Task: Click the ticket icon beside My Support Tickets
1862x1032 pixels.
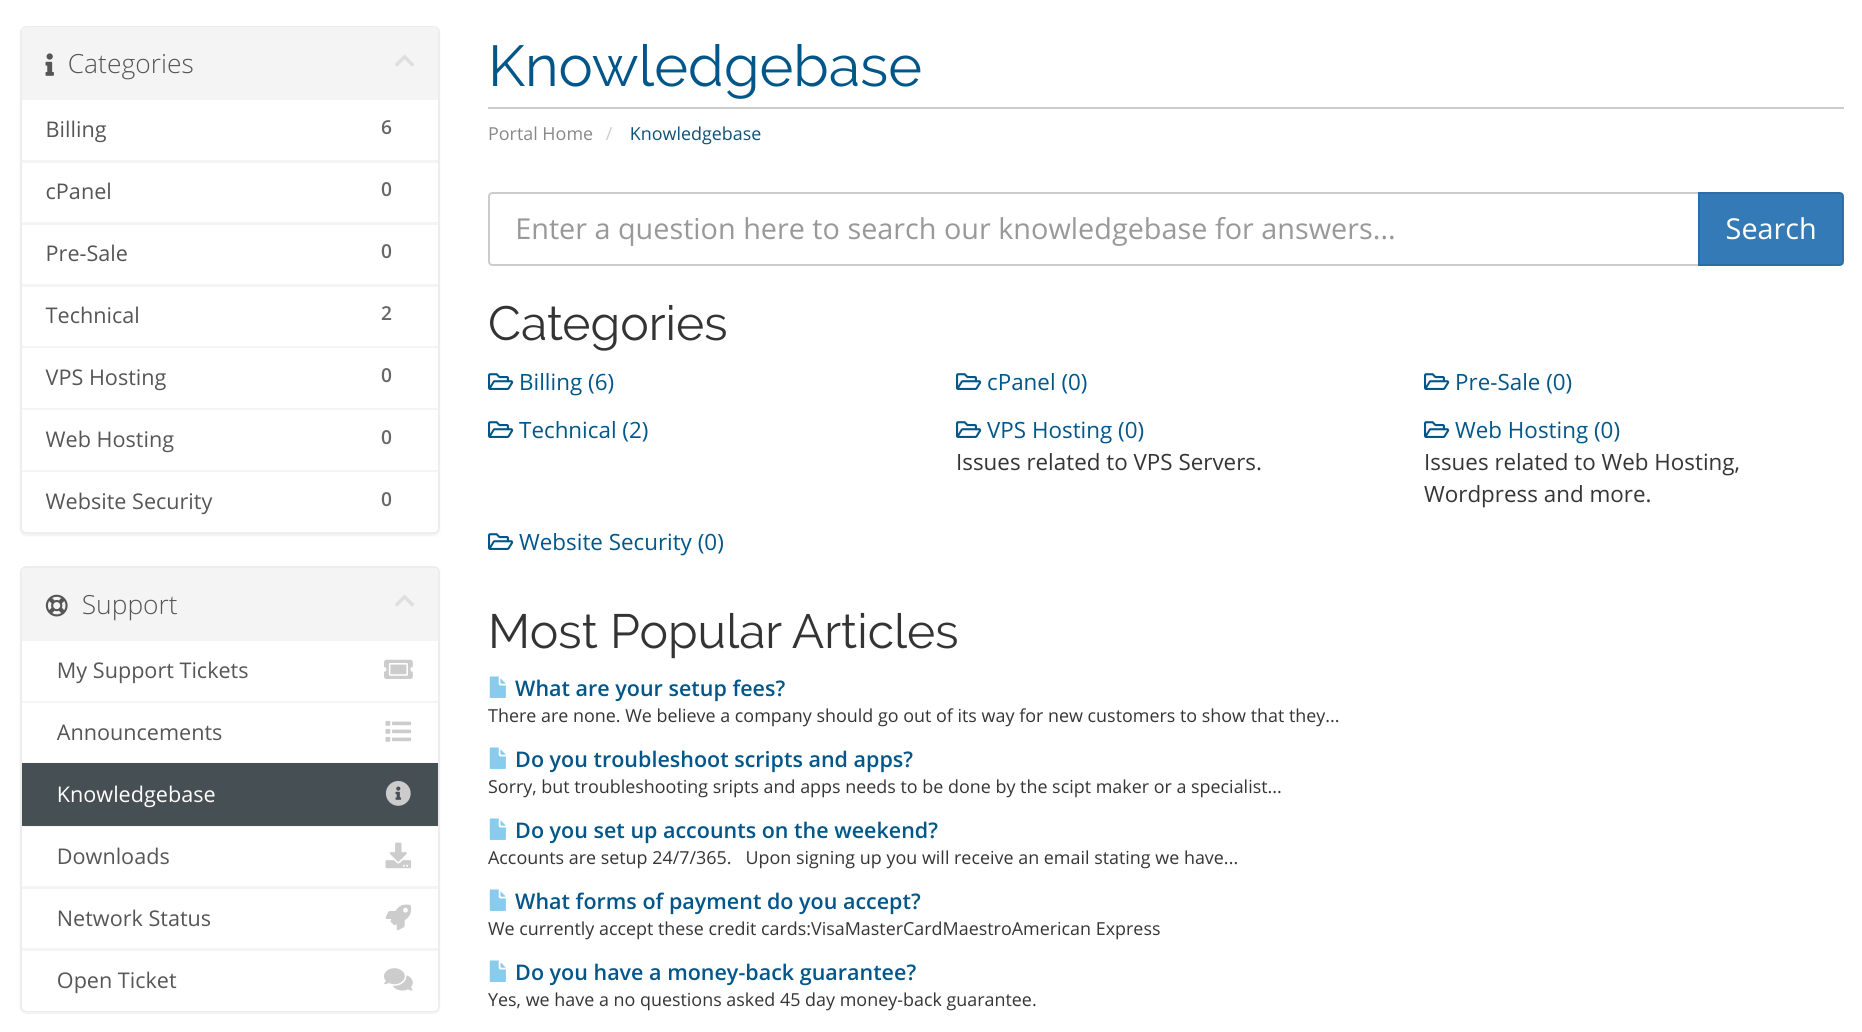Action: click(398, 670)
